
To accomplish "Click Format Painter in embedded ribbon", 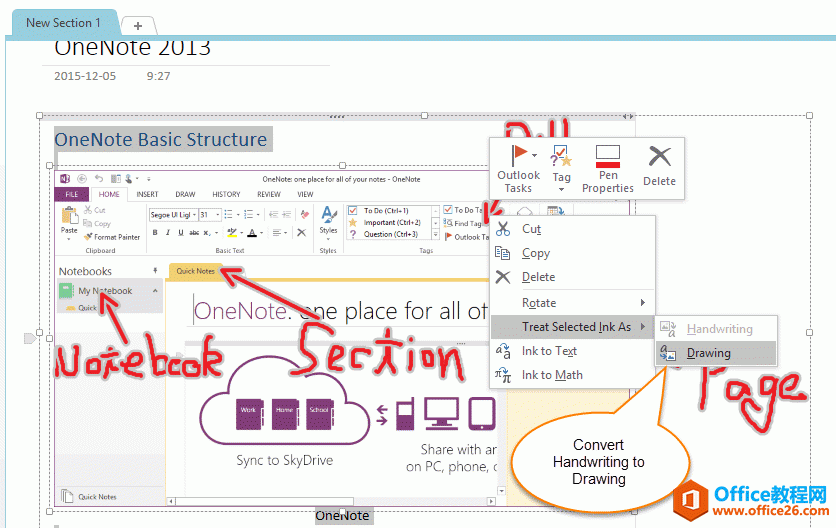I will (112, 237).
